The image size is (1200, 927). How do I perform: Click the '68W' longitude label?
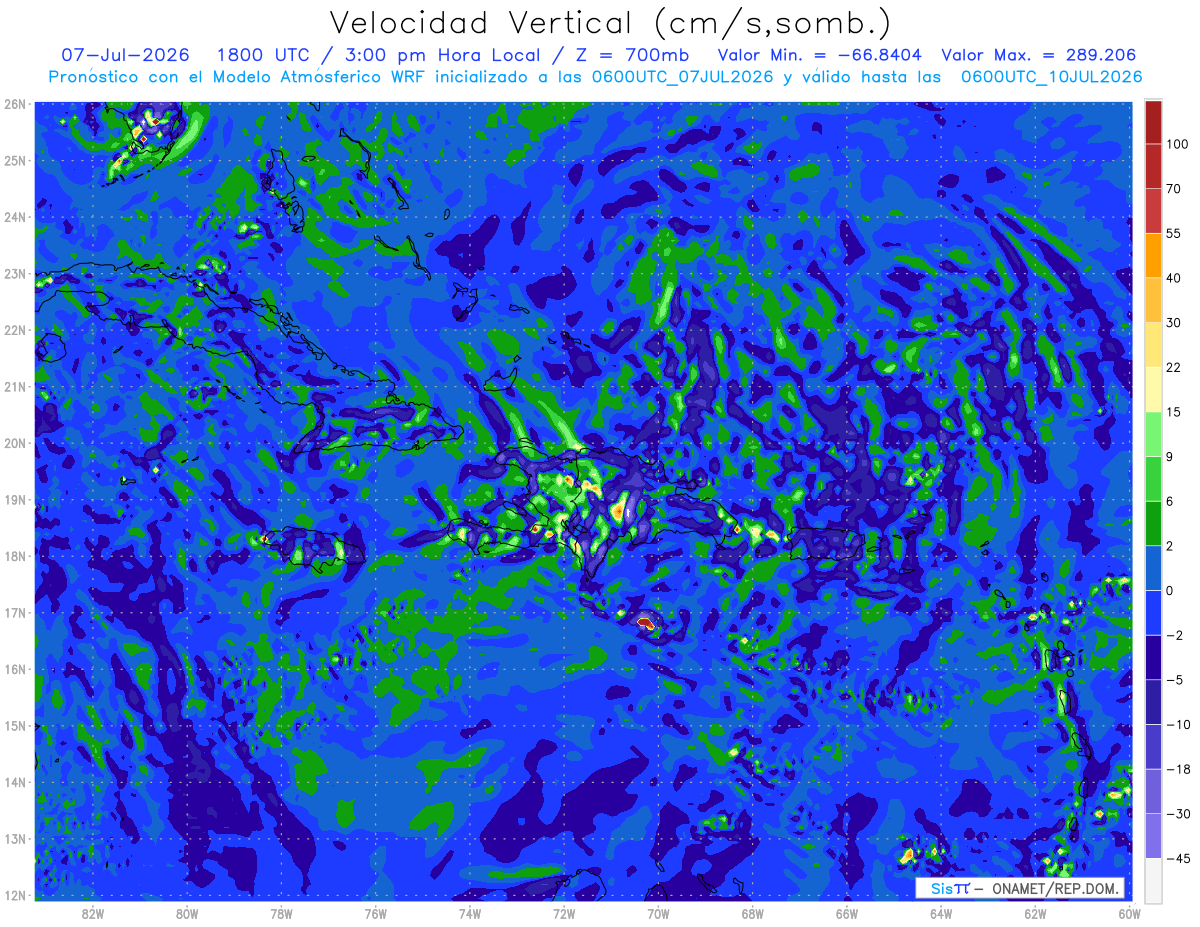[753, 913]
